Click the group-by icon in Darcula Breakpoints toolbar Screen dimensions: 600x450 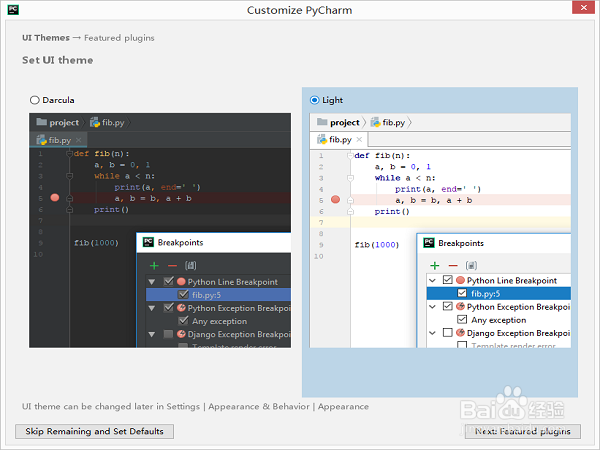[x=191, y=266]
